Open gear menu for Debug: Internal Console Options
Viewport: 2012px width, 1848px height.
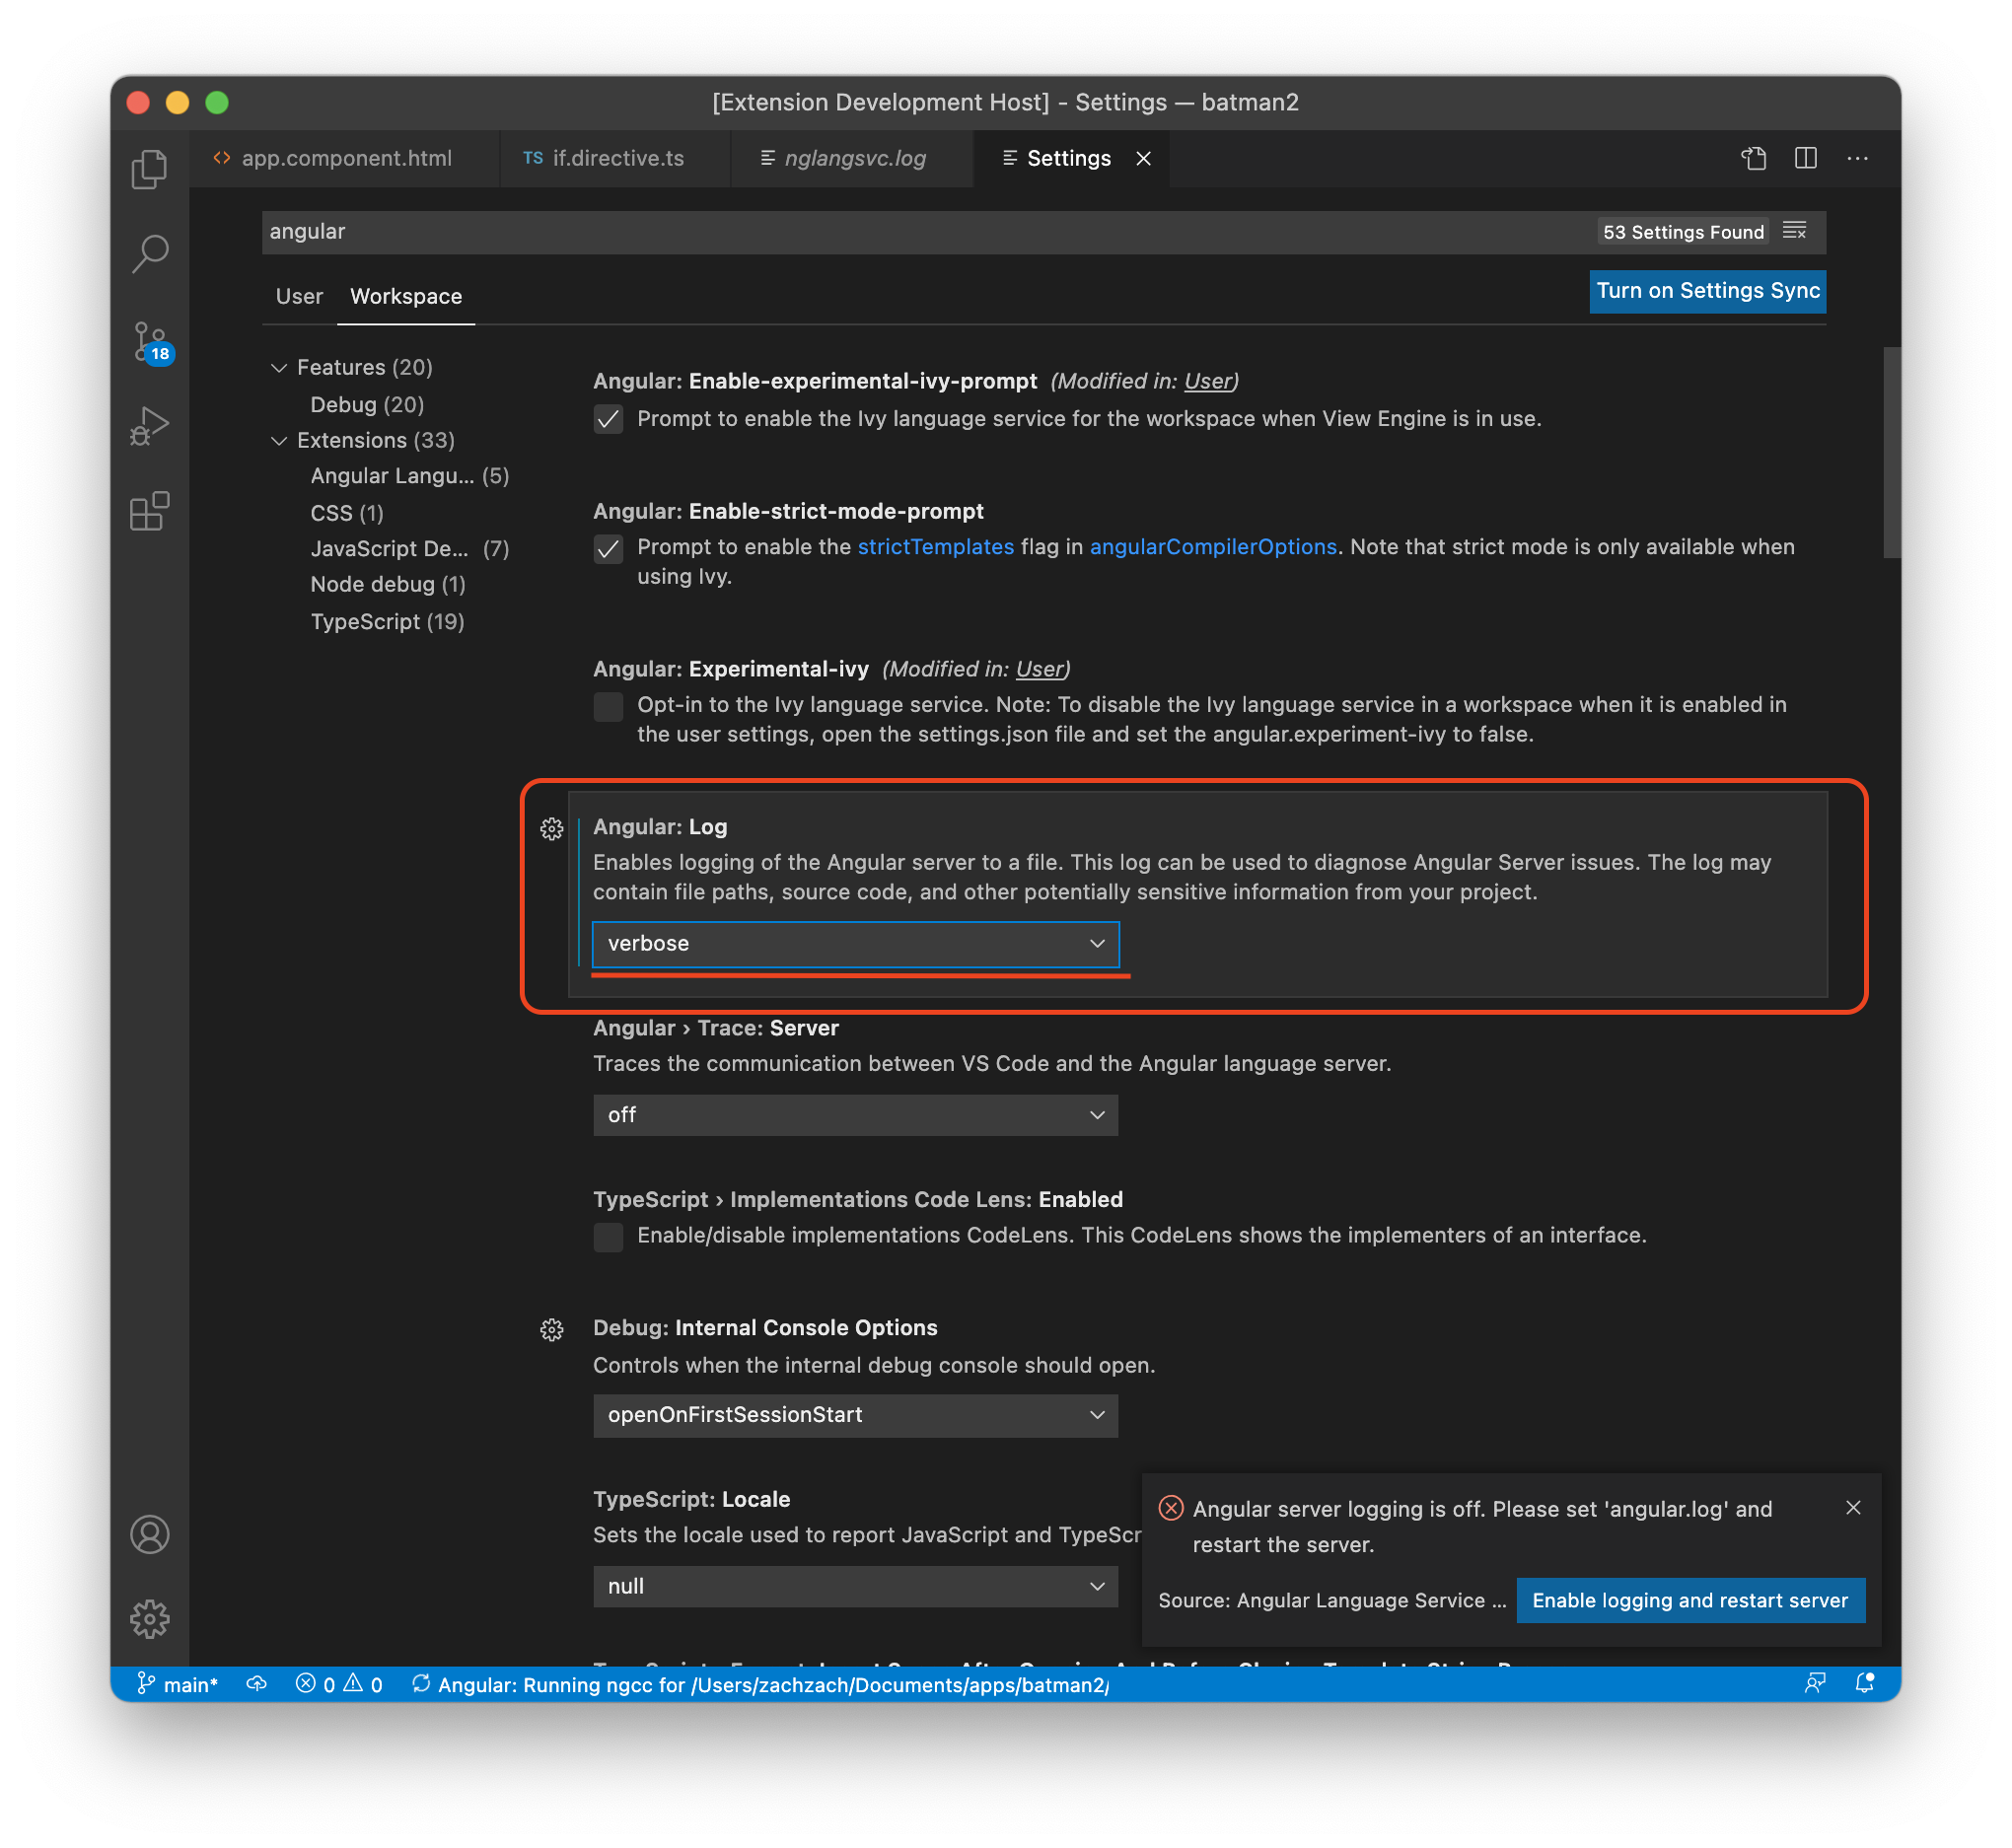click(552, 1330)
